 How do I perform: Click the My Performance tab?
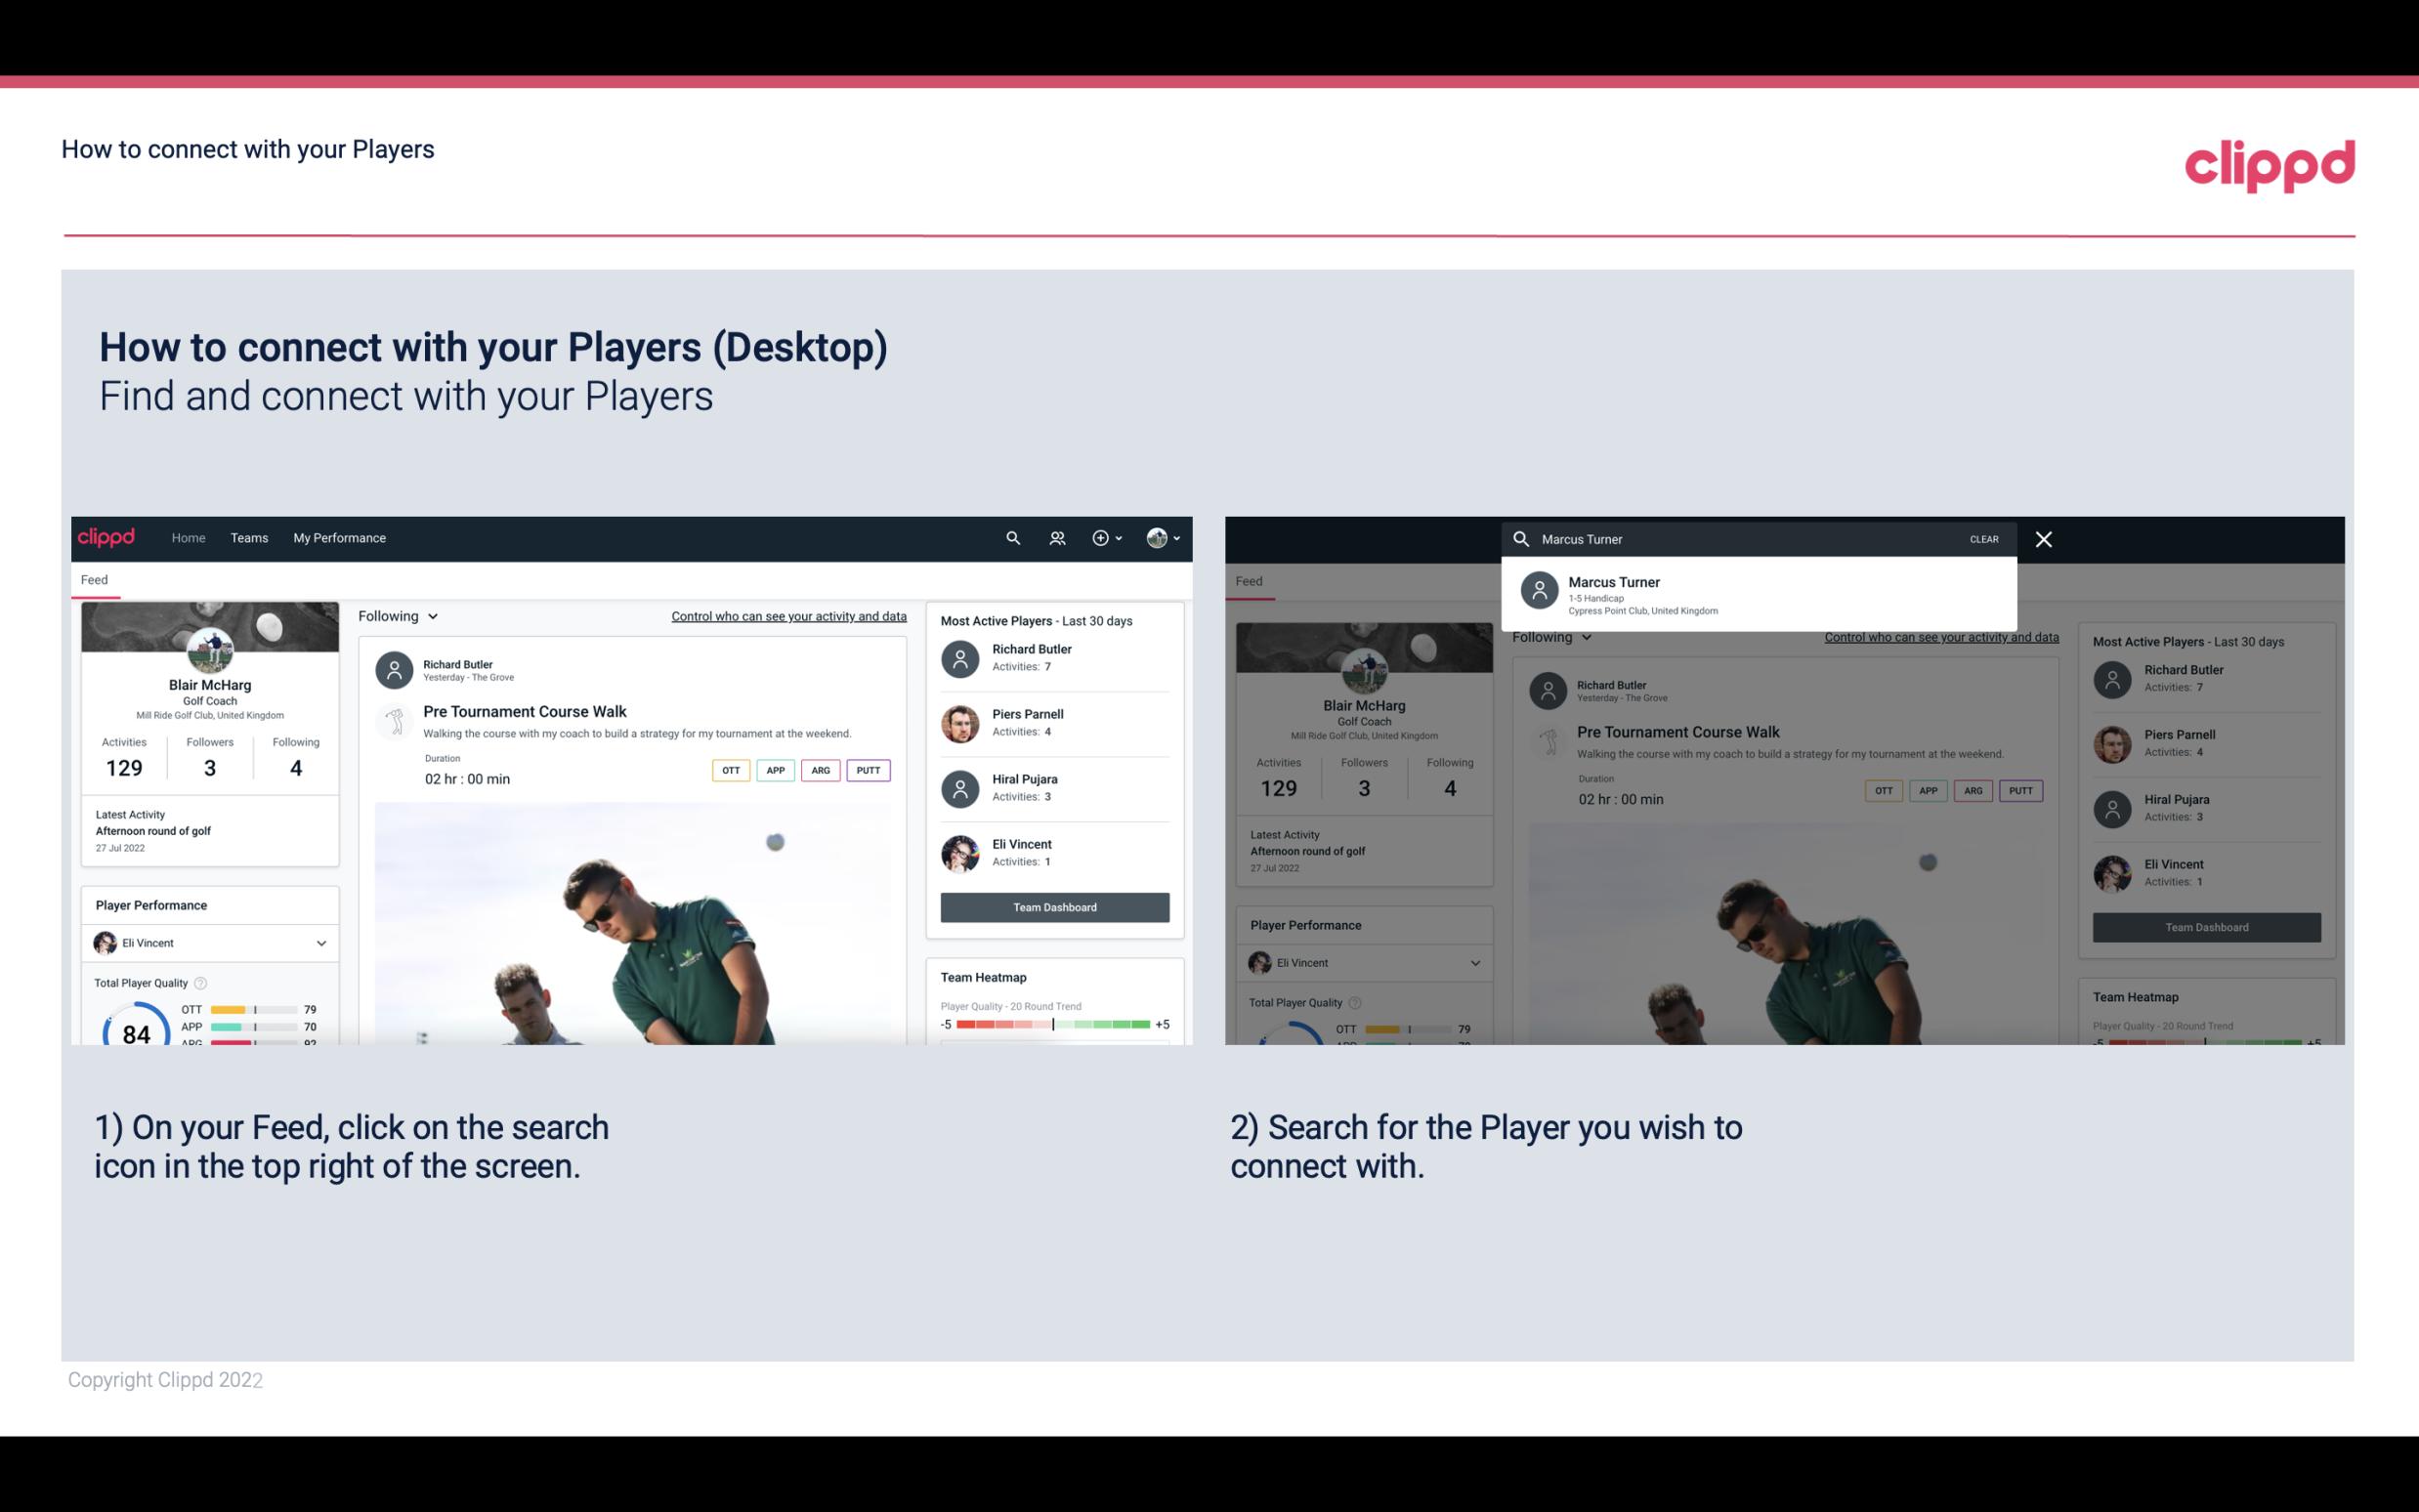(x=340, y=536)
